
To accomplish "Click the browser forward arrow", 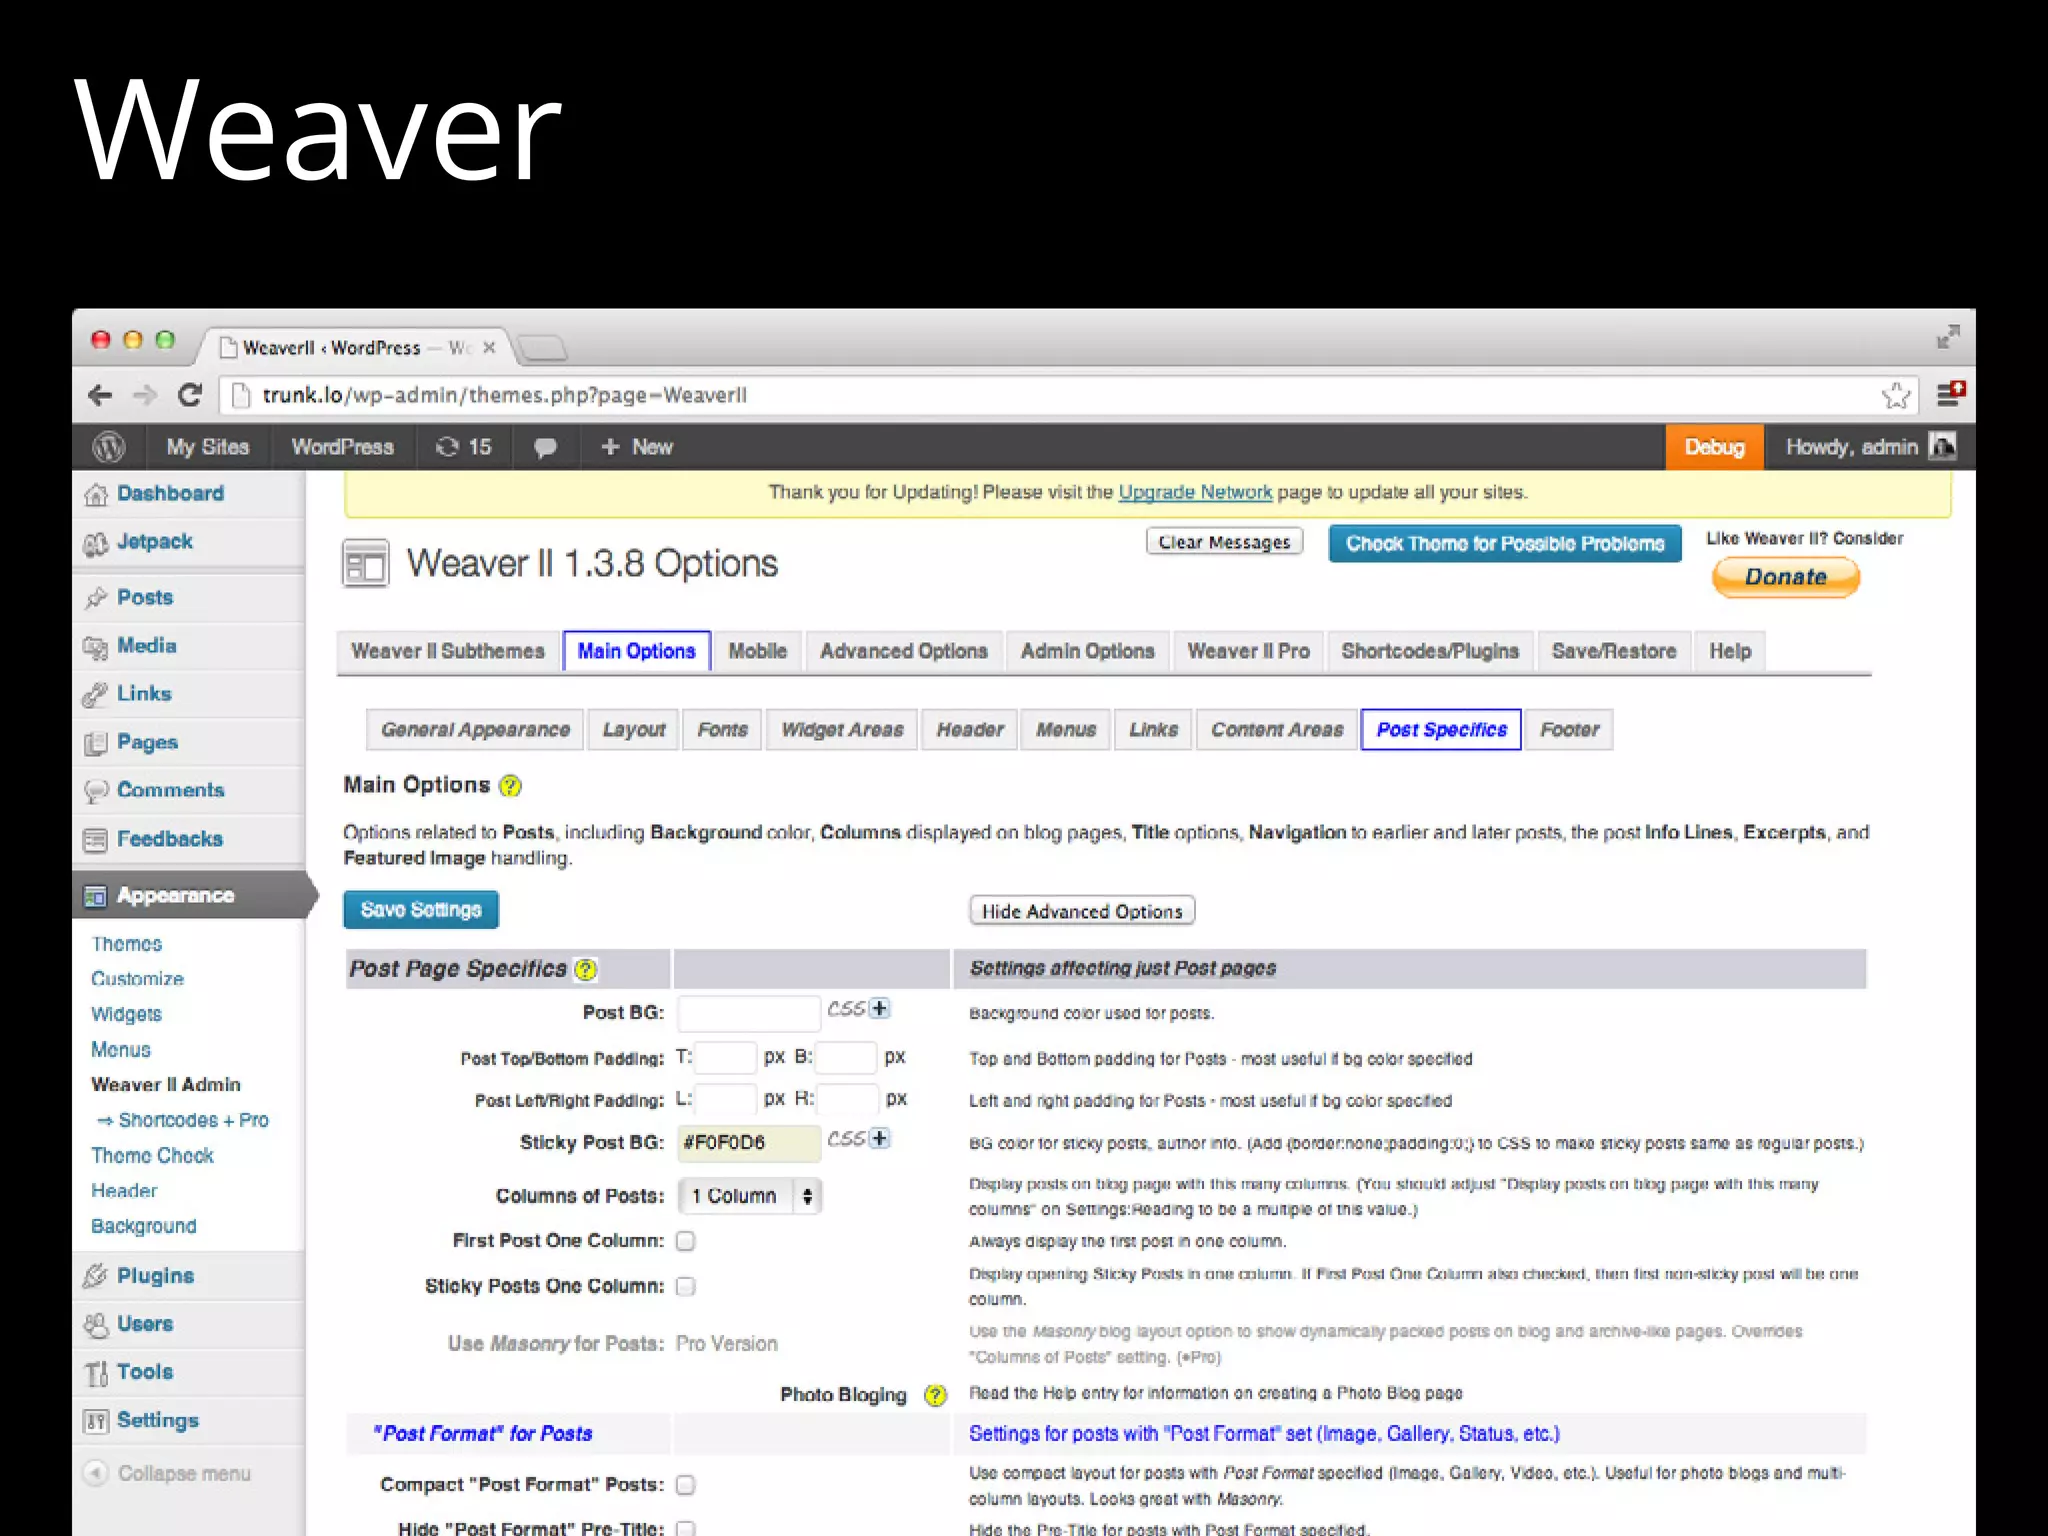I will point(145,396).
